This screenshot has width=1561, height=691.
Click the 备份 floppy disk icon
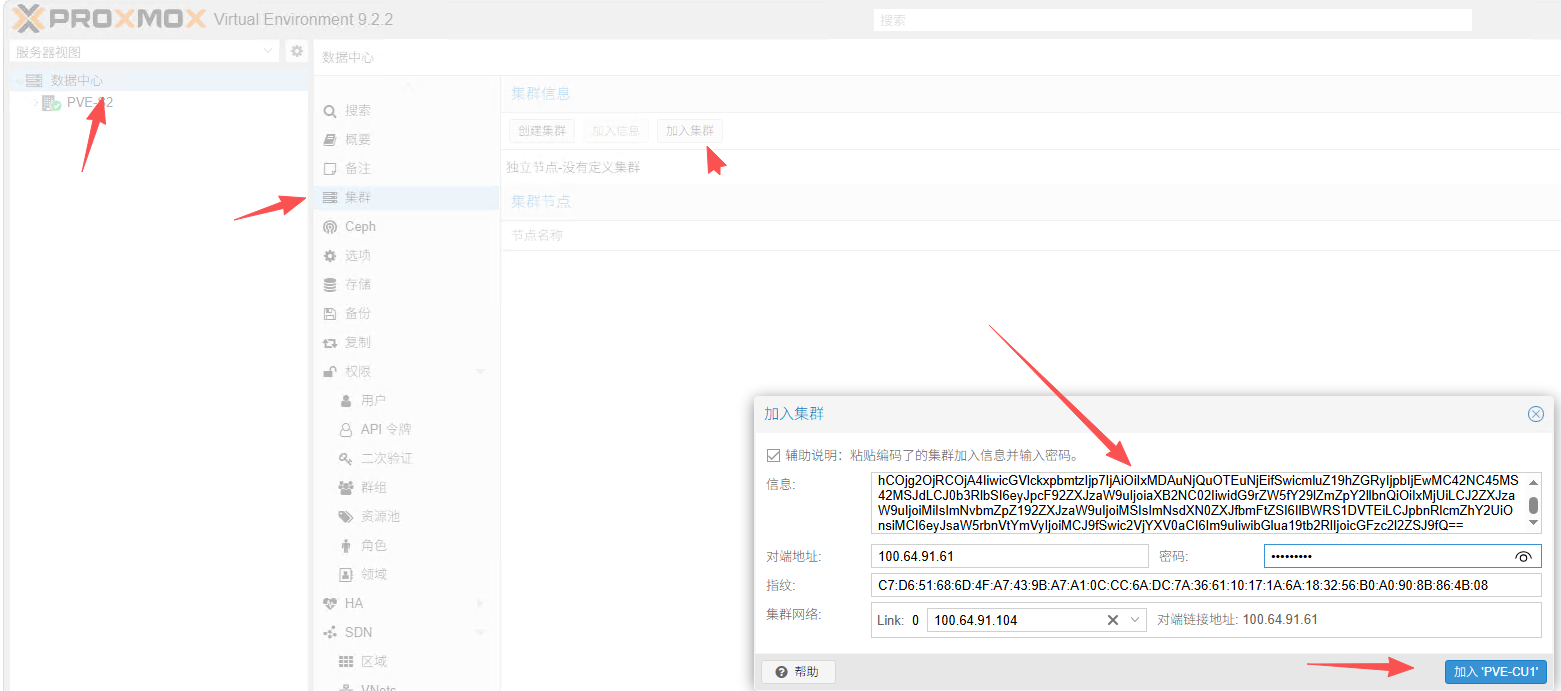coord(330,314)
